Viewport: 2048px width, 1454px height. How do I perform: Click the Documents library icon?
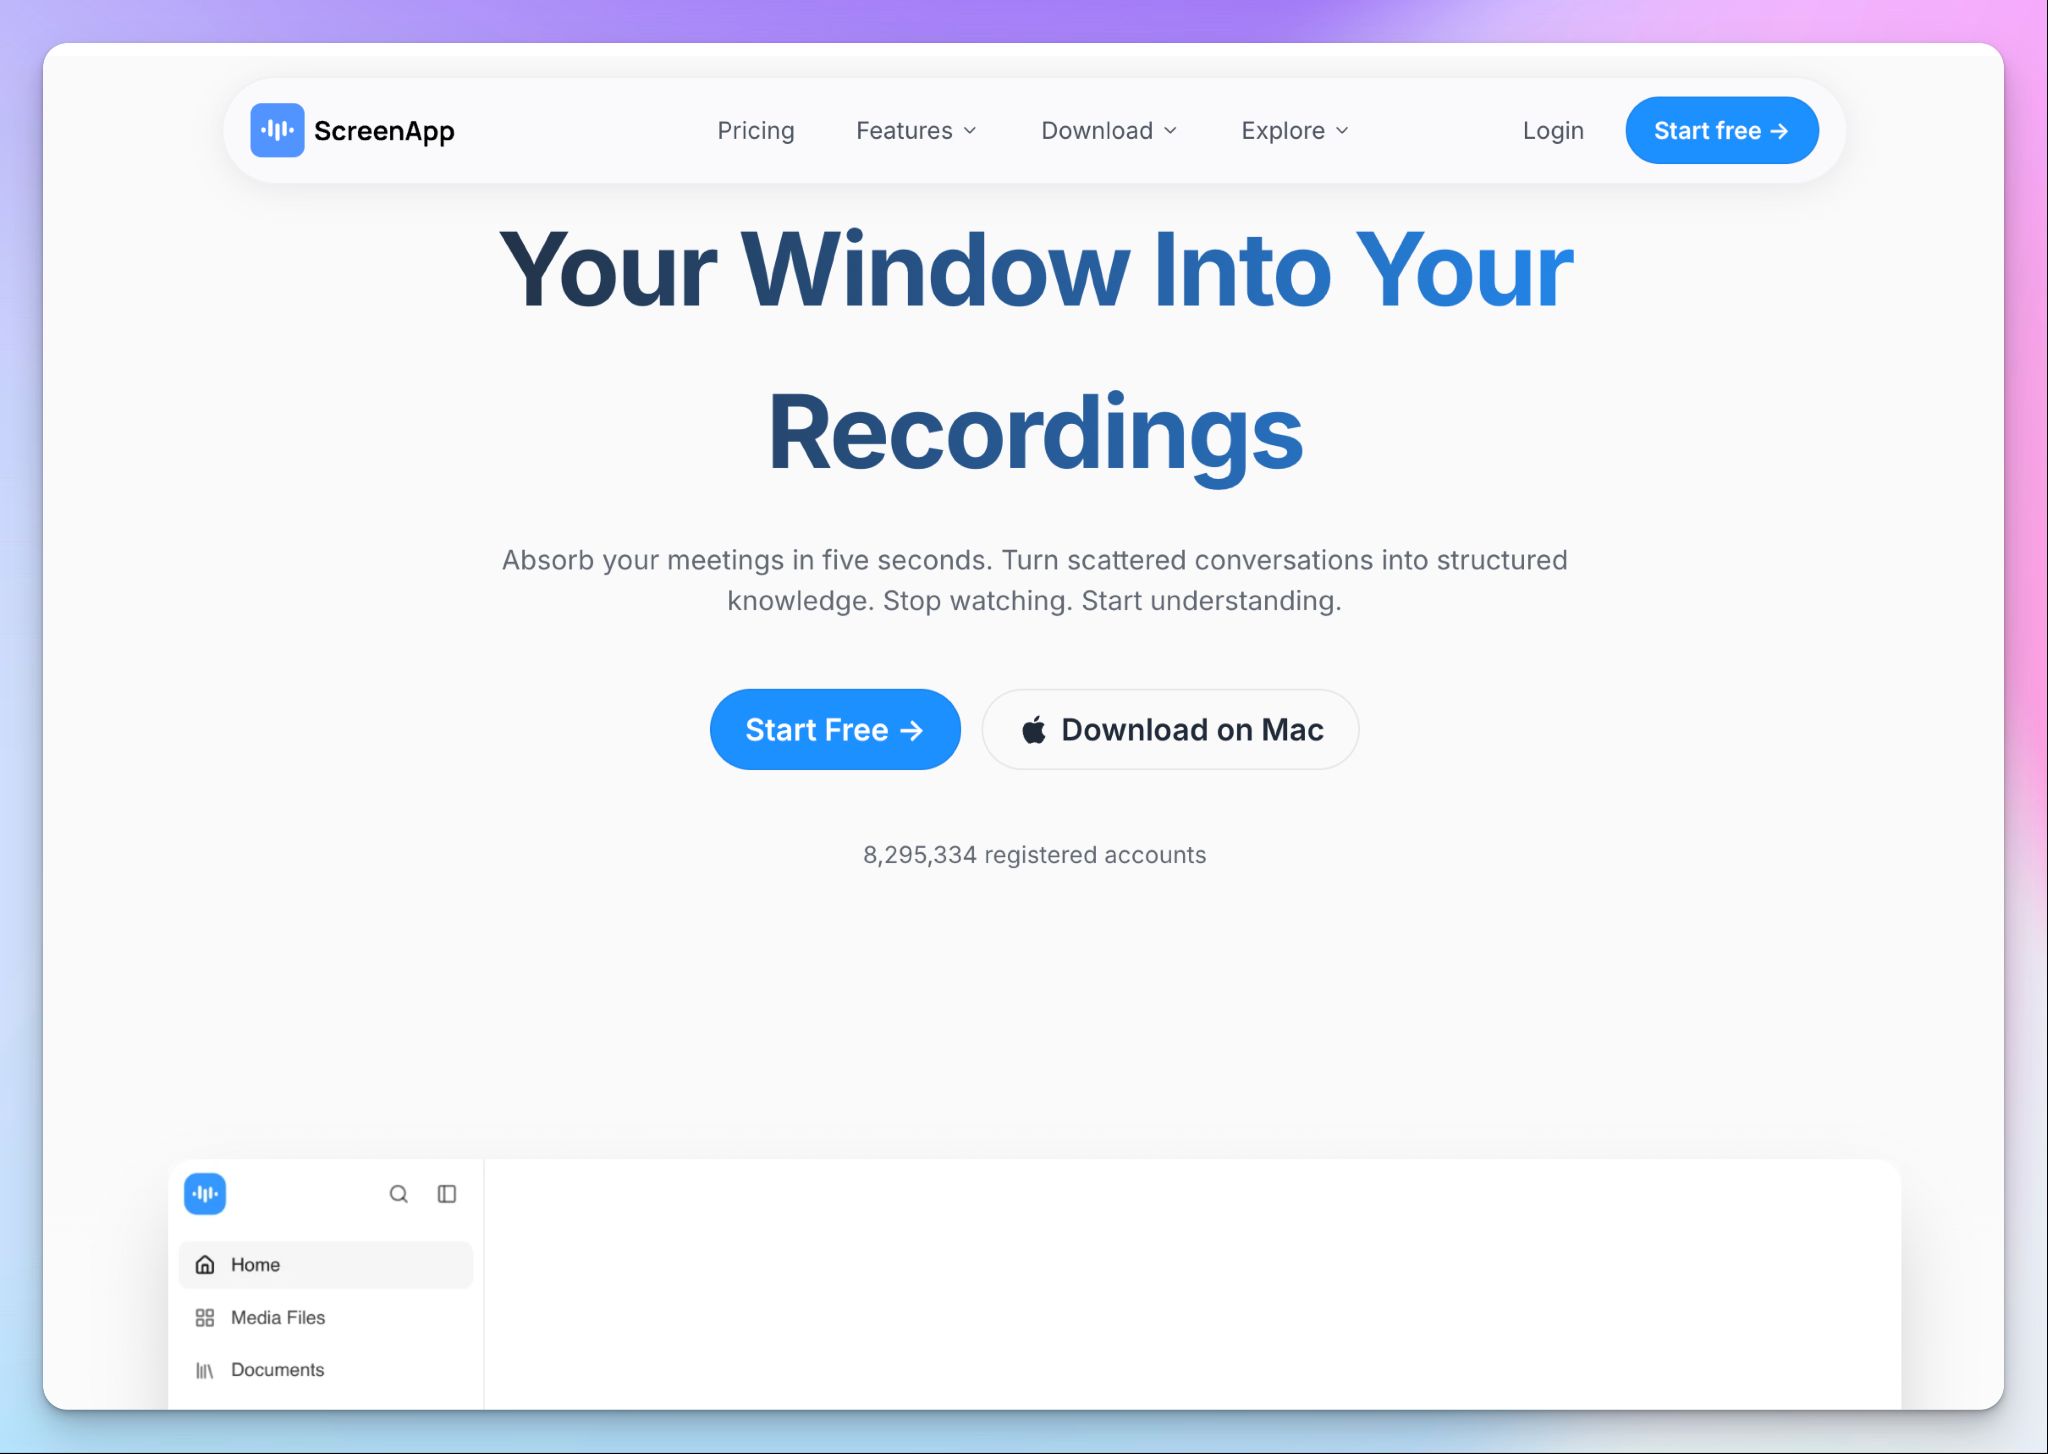pos(205,1370)
